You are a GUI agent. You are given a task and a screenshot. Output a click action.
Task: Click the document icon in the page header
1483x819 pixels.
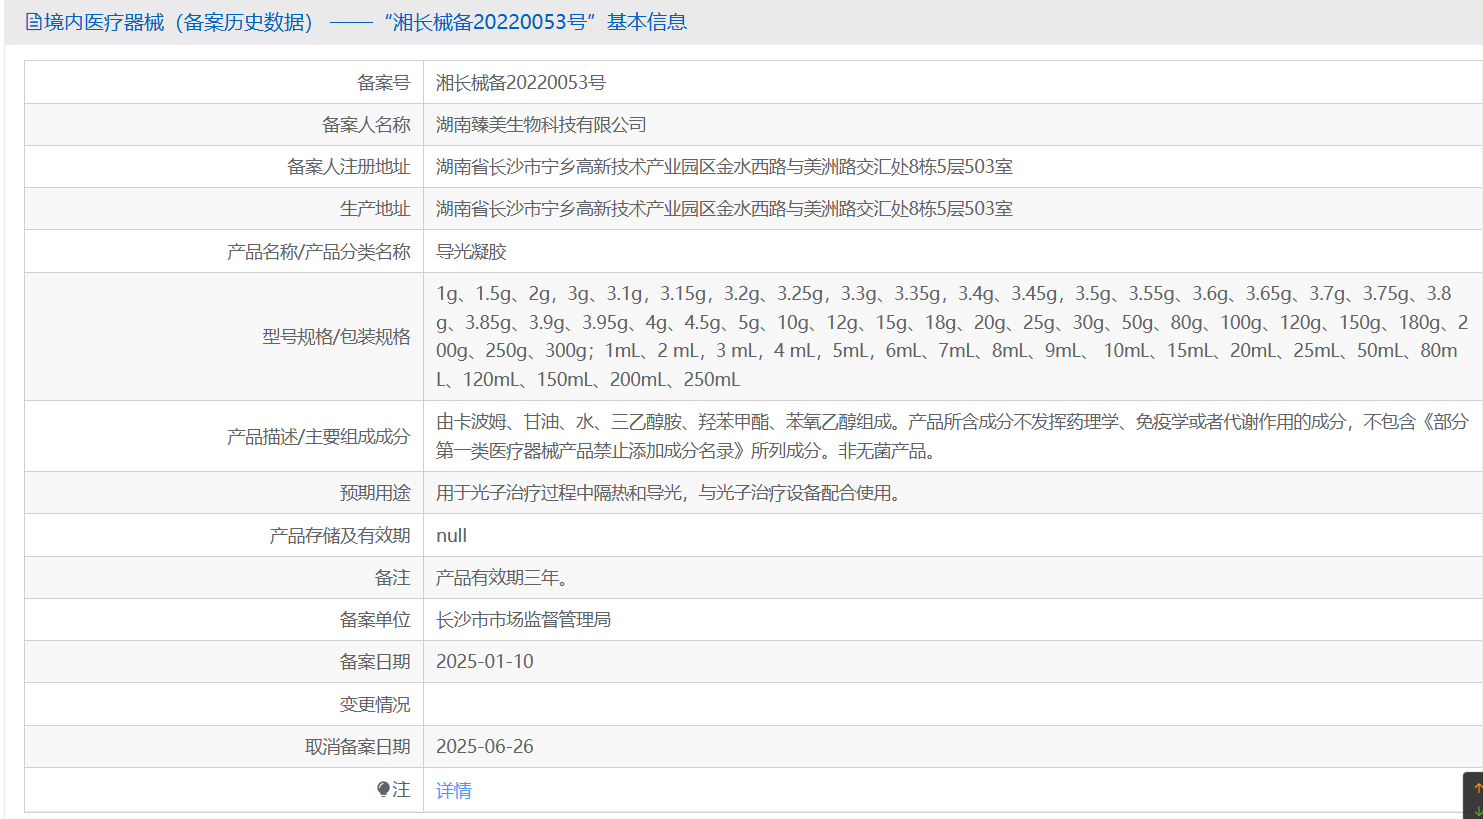click(33, 22)
